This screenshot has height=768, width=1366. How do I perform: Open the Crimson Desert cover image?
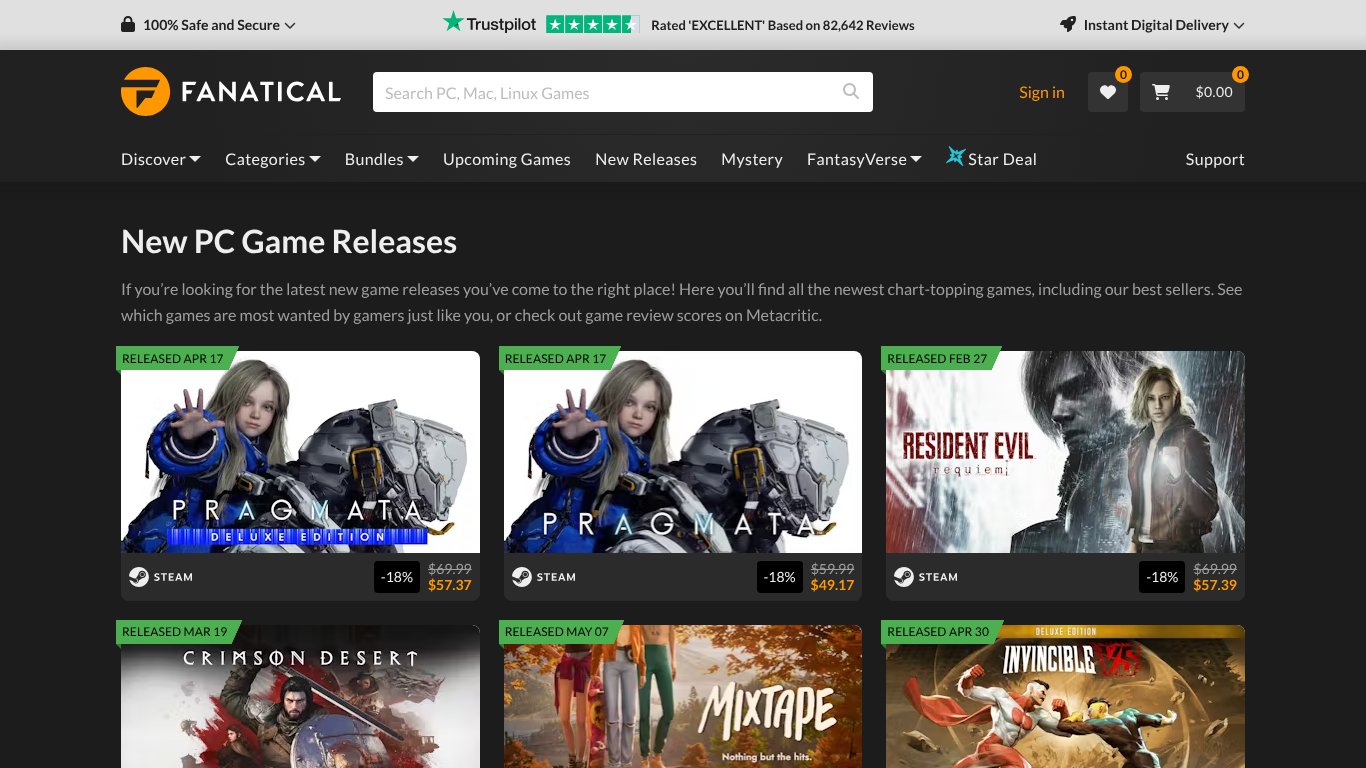[x=300, y=697]
